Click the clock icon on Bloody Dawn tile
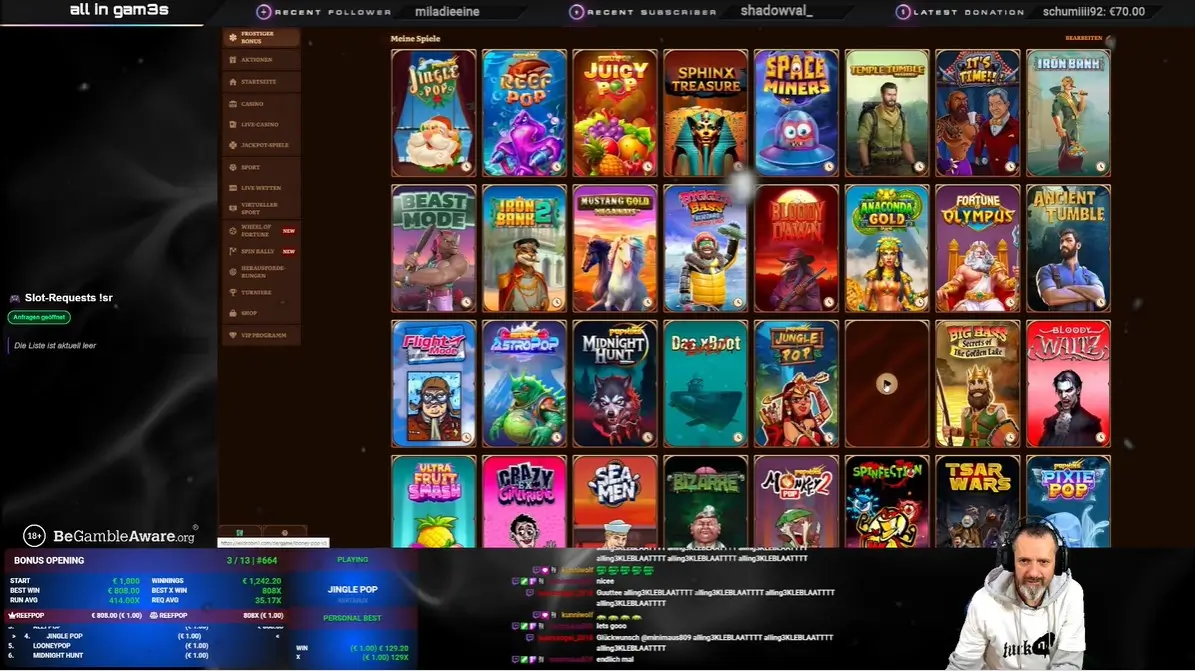Image resolution: width=1195 pixels, height=671 pixels. coord(828,302)
